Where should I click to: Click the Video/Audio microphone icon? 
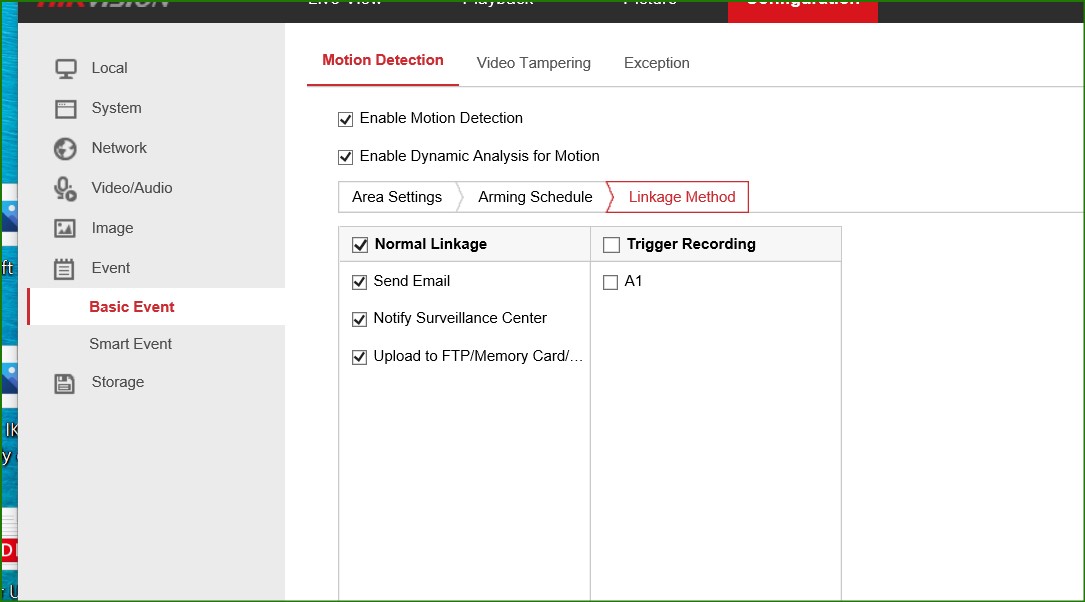pos(65,189)
